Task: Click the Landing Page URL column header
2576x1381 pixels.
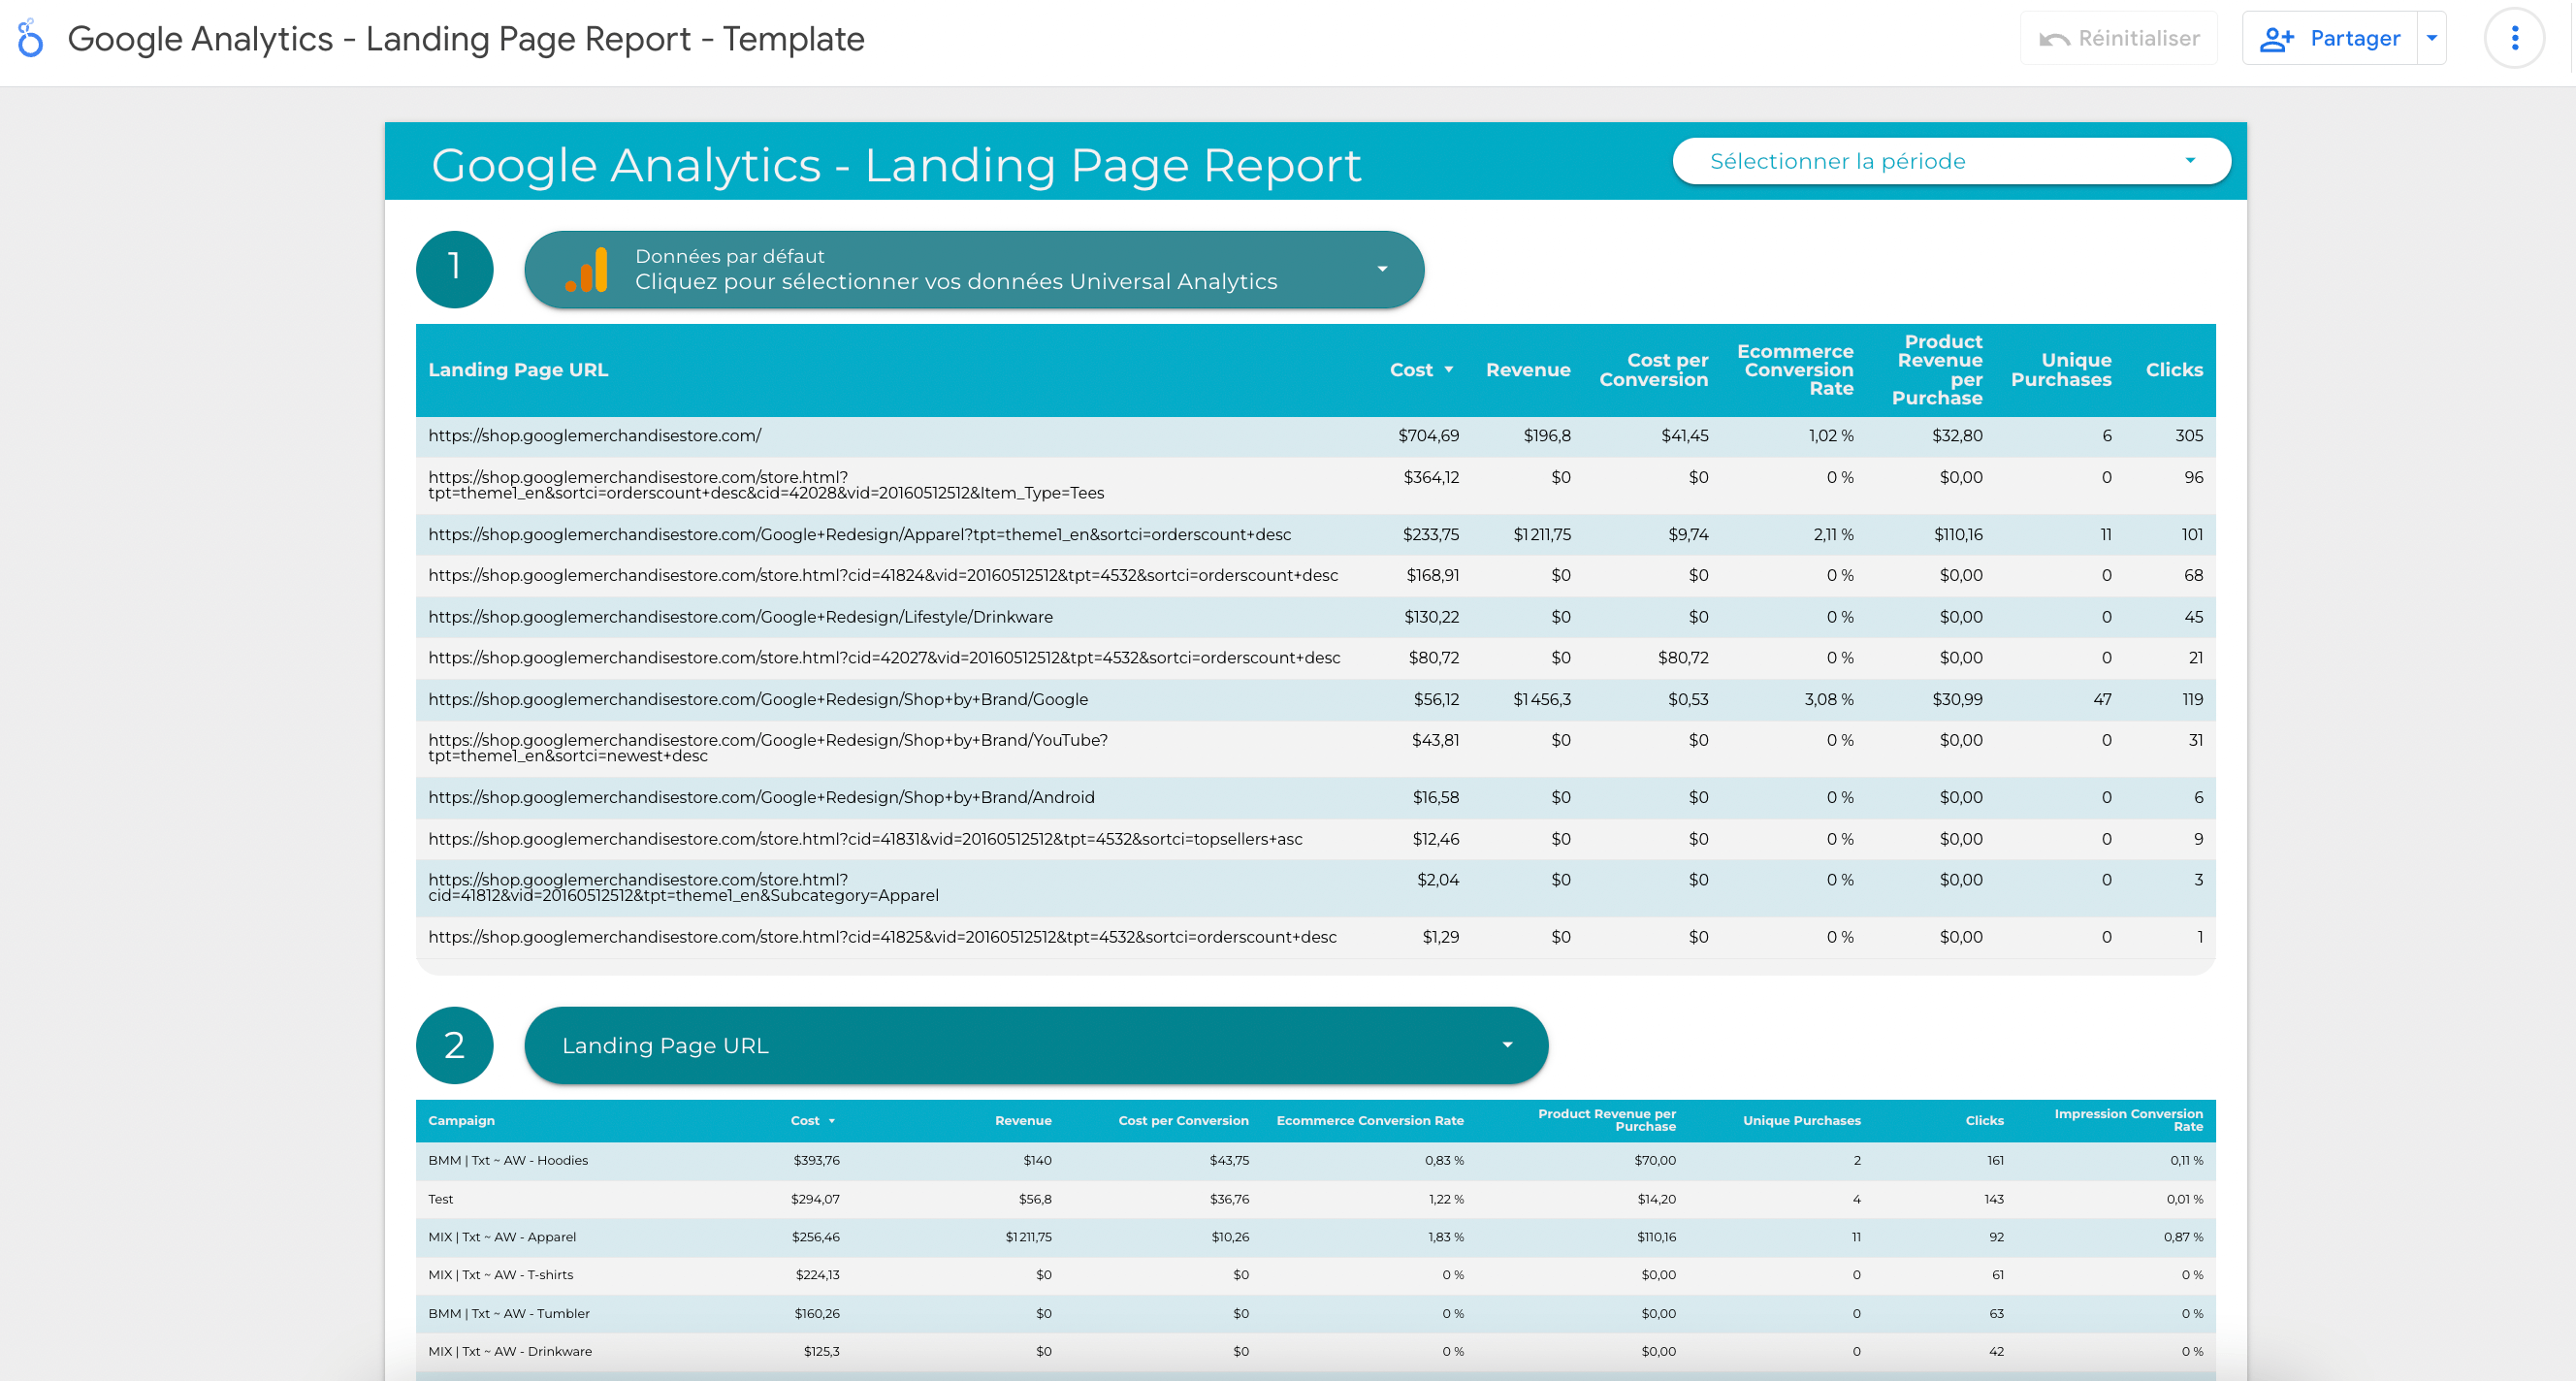Action: [x=518, y=370]
